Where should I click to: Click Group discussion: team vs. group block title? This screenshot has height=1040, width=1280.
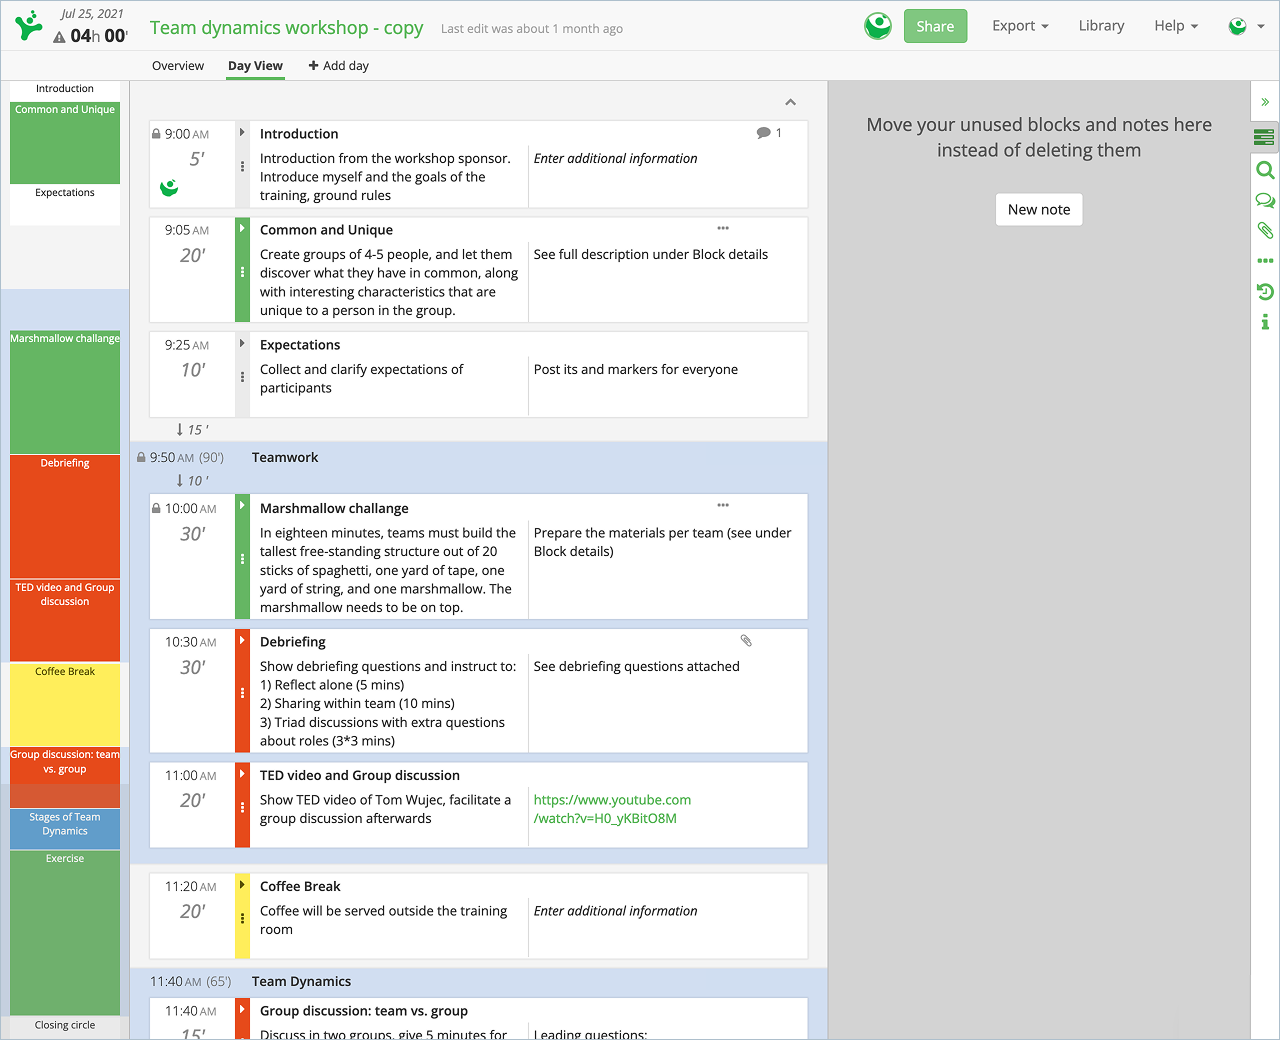coord(363,1011)
